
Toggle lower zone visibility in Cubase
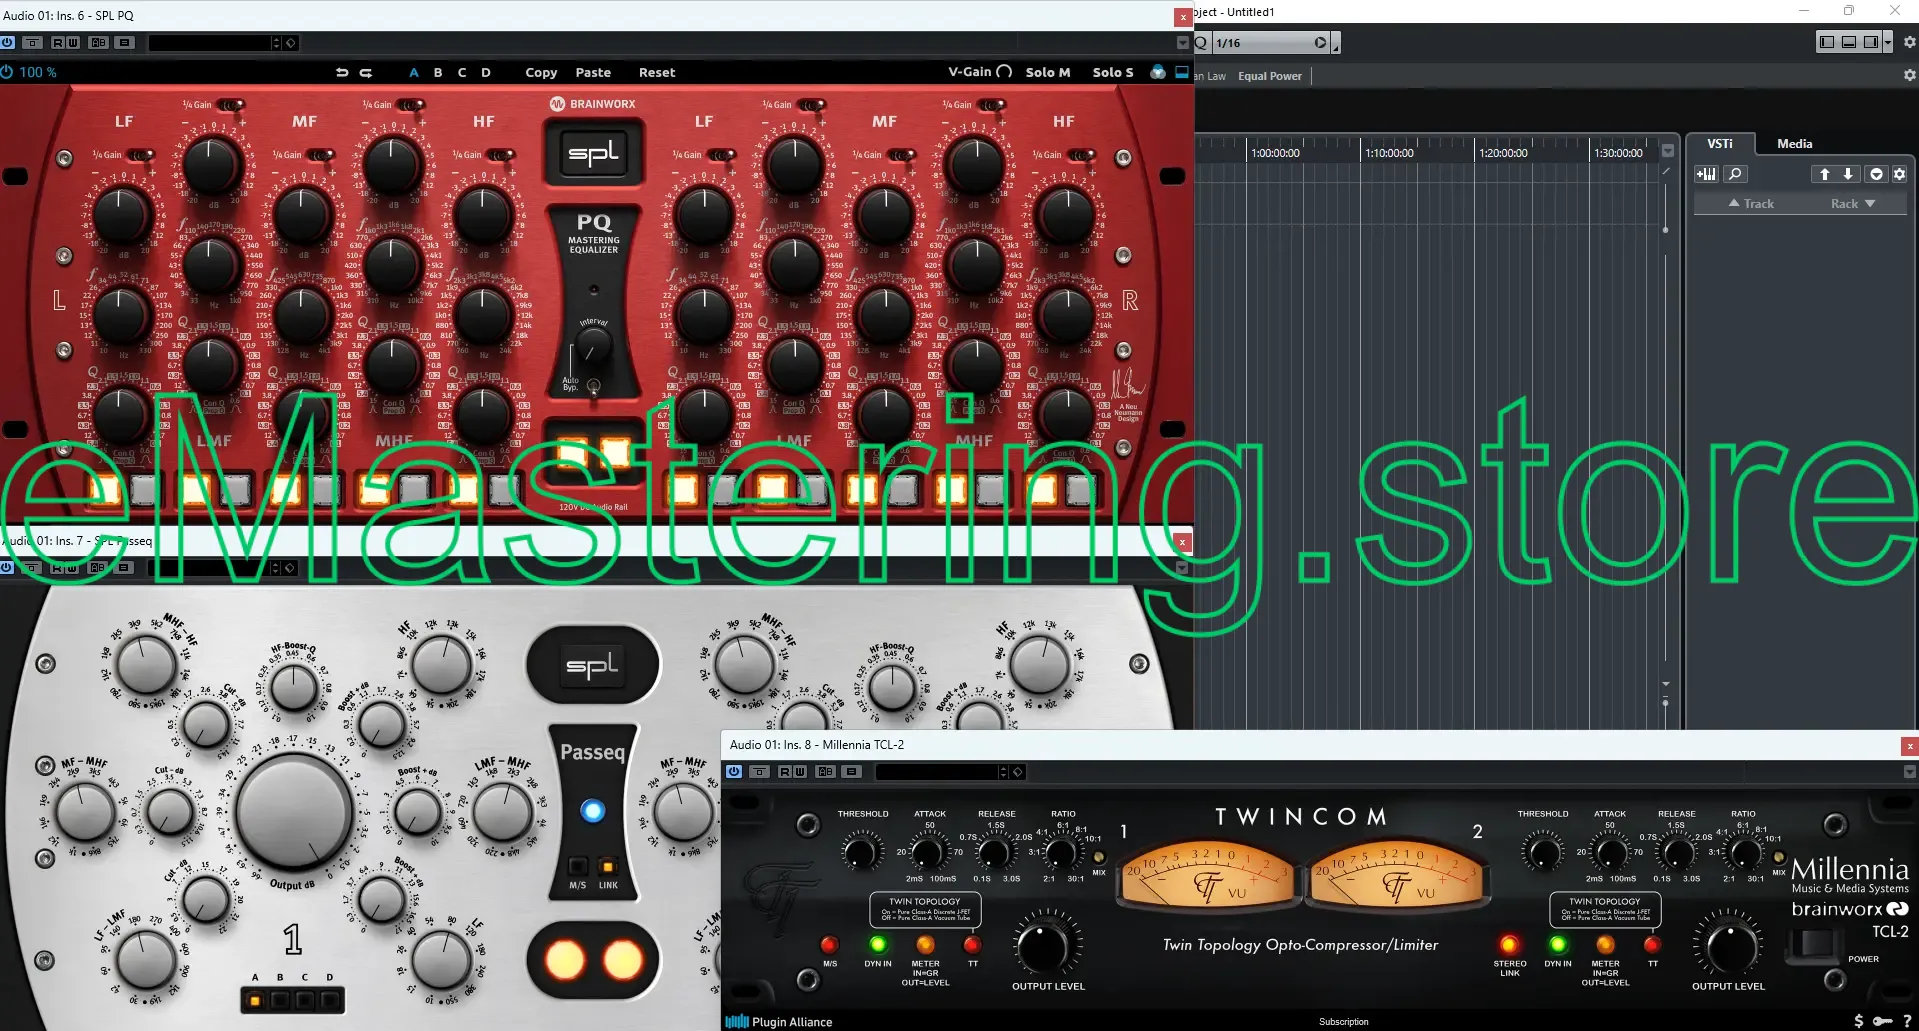tap(1849, 42)
